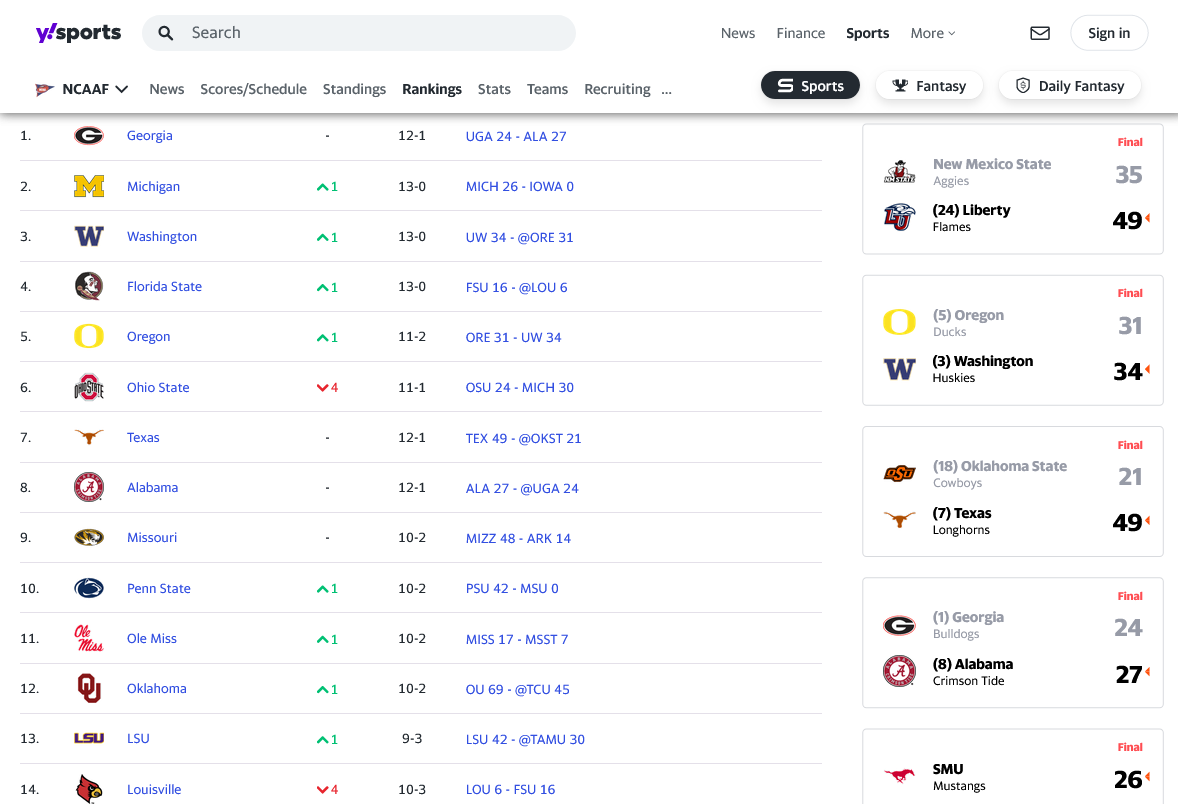The height and width of the screenshot is (804, 1178).
Task: Select the Ohio State logo in rankings
Action: [89, 388]
